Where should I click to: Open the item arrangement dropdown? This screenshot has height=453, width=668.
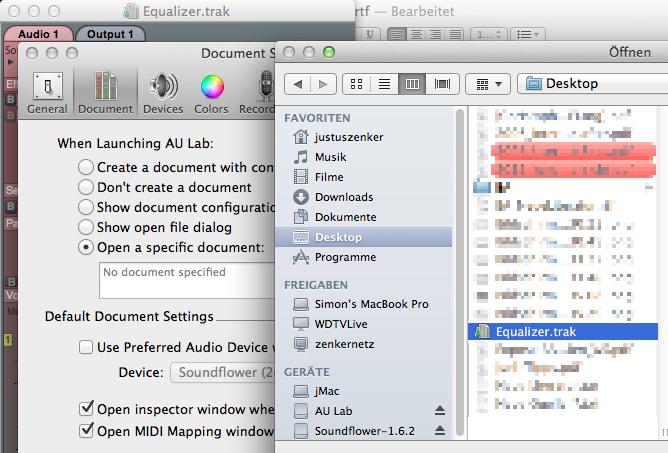click(488, 84)
